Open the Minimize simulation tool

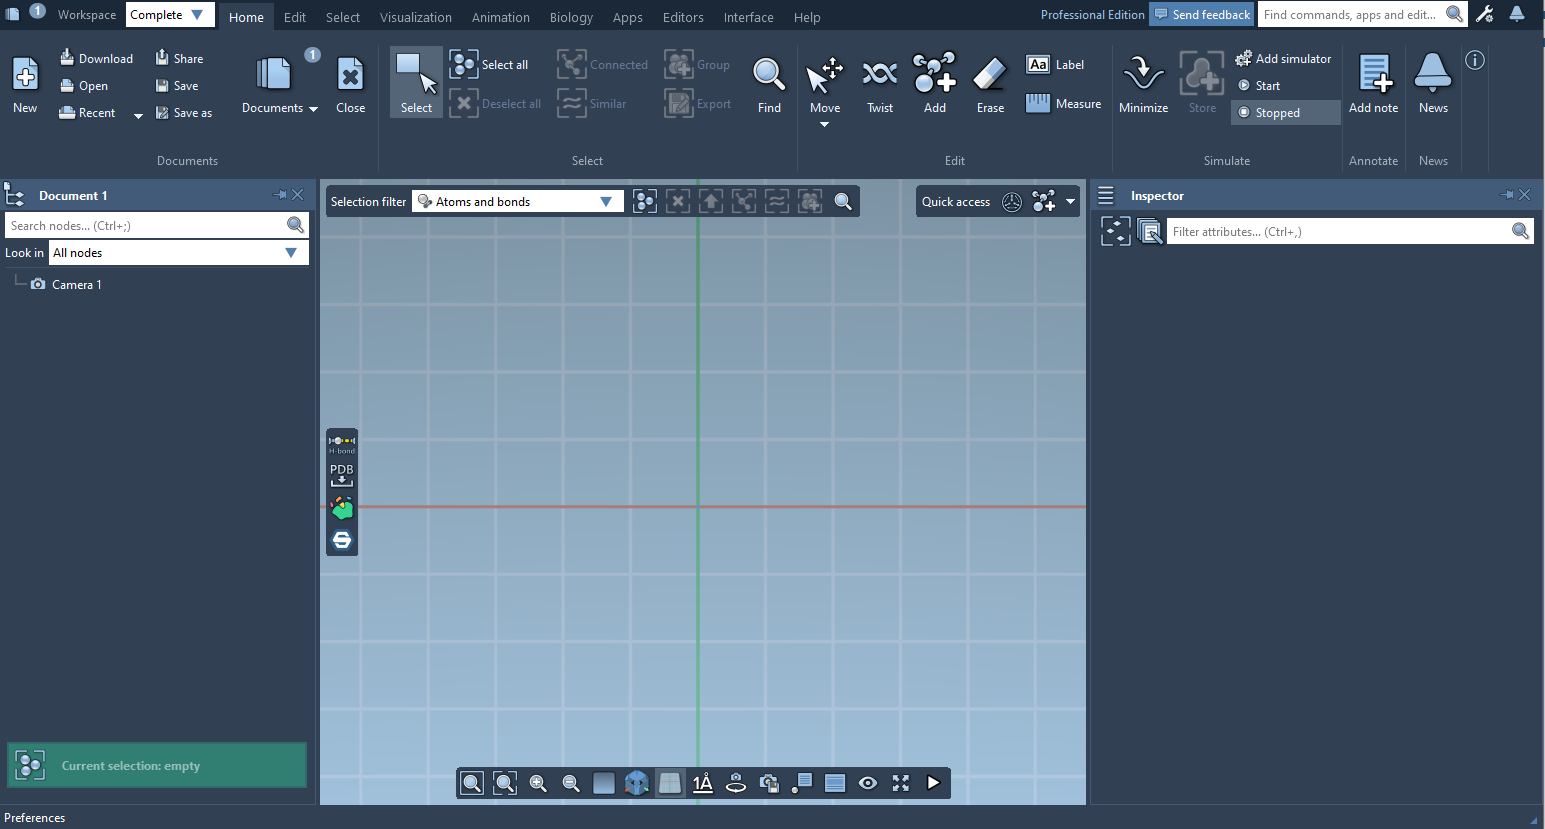(x=1143, y=83)
